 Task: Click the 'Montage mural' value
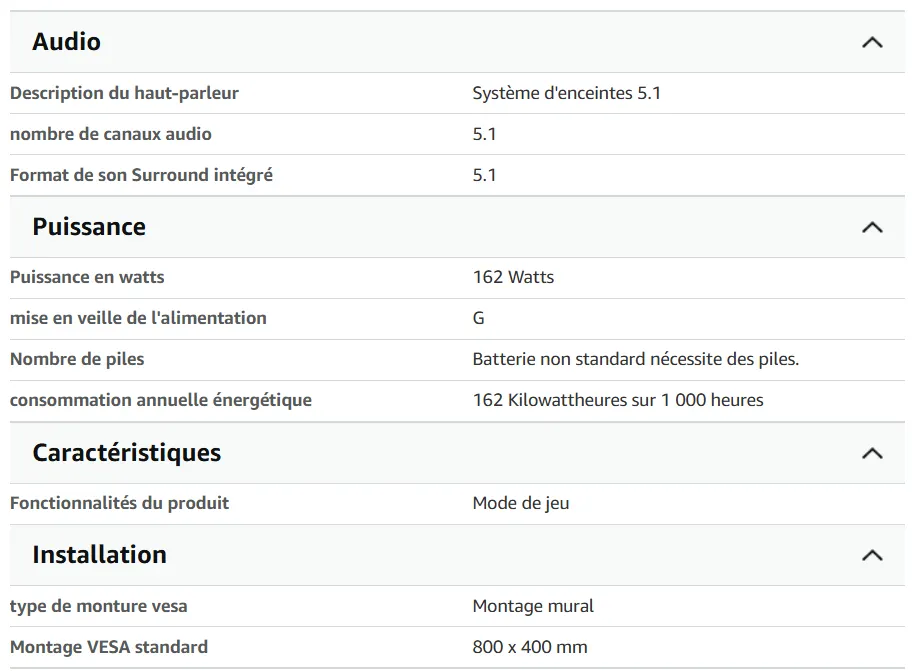pyautogui.click(x=533, y=606)
